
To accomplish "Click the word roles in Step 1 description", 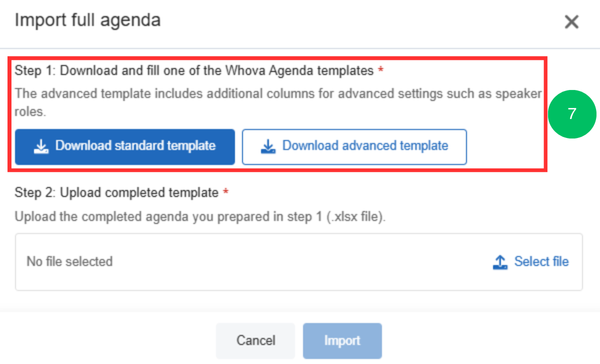I will [x=30, y=112].
